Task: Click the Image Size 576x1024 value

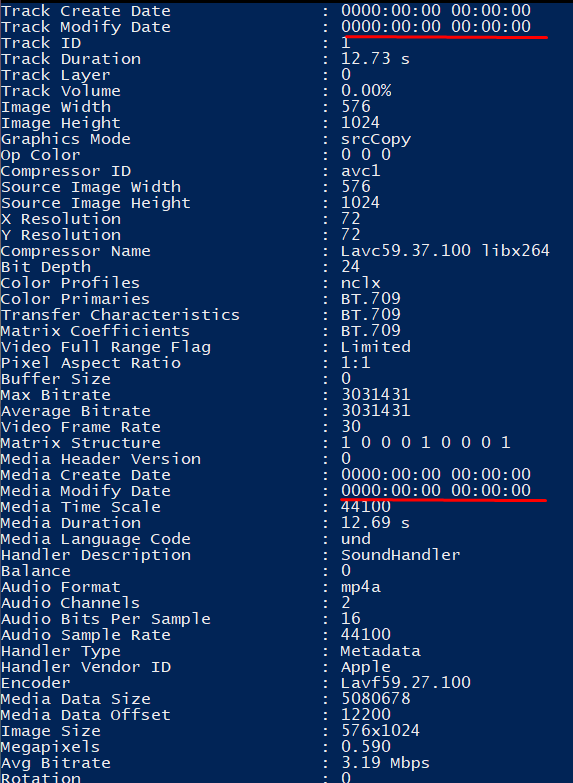Action: point(380,730)
